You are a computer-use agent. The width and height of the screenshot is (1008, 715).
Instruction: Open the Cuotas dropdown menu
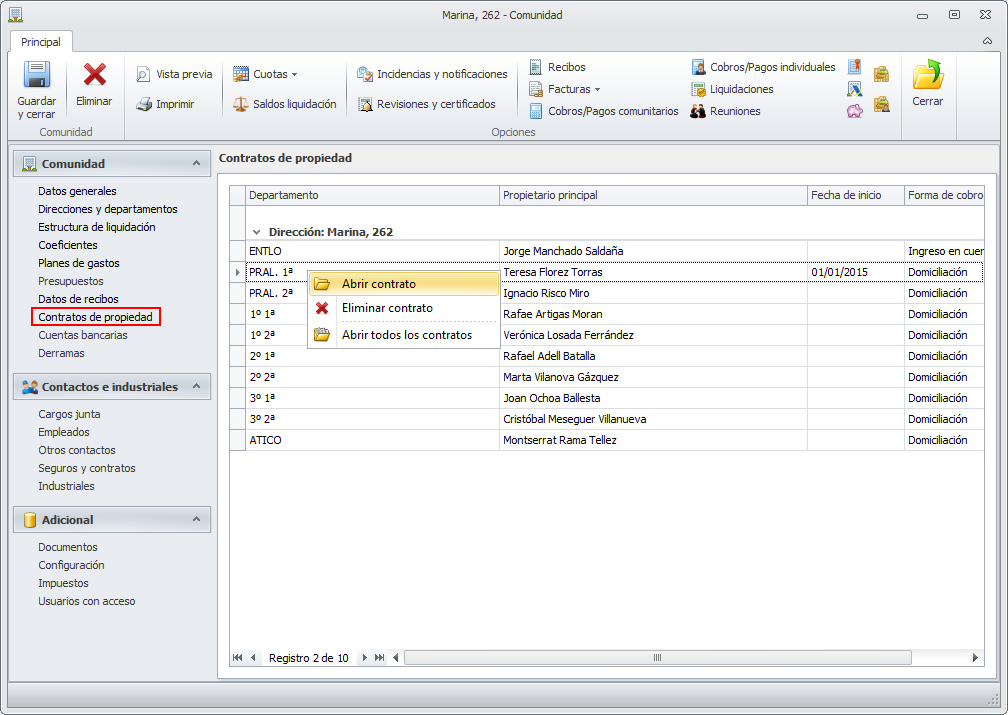(265, 74)
